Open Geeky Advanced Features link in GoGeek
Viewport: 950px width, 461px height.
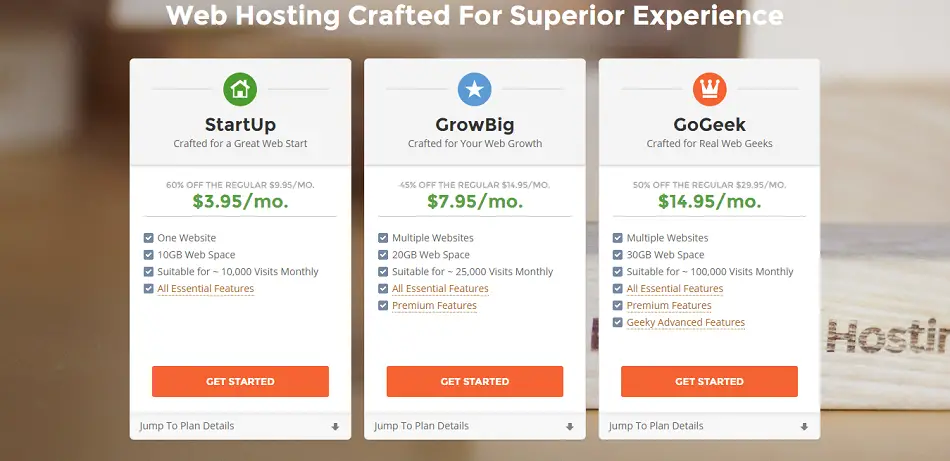pos(686,323)
